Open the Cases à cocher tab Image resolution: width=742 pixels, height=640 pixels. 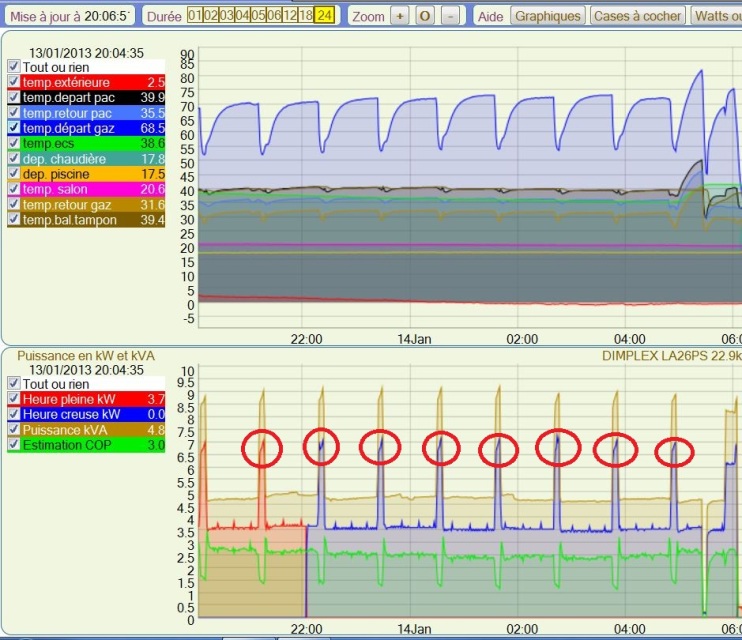637,16
